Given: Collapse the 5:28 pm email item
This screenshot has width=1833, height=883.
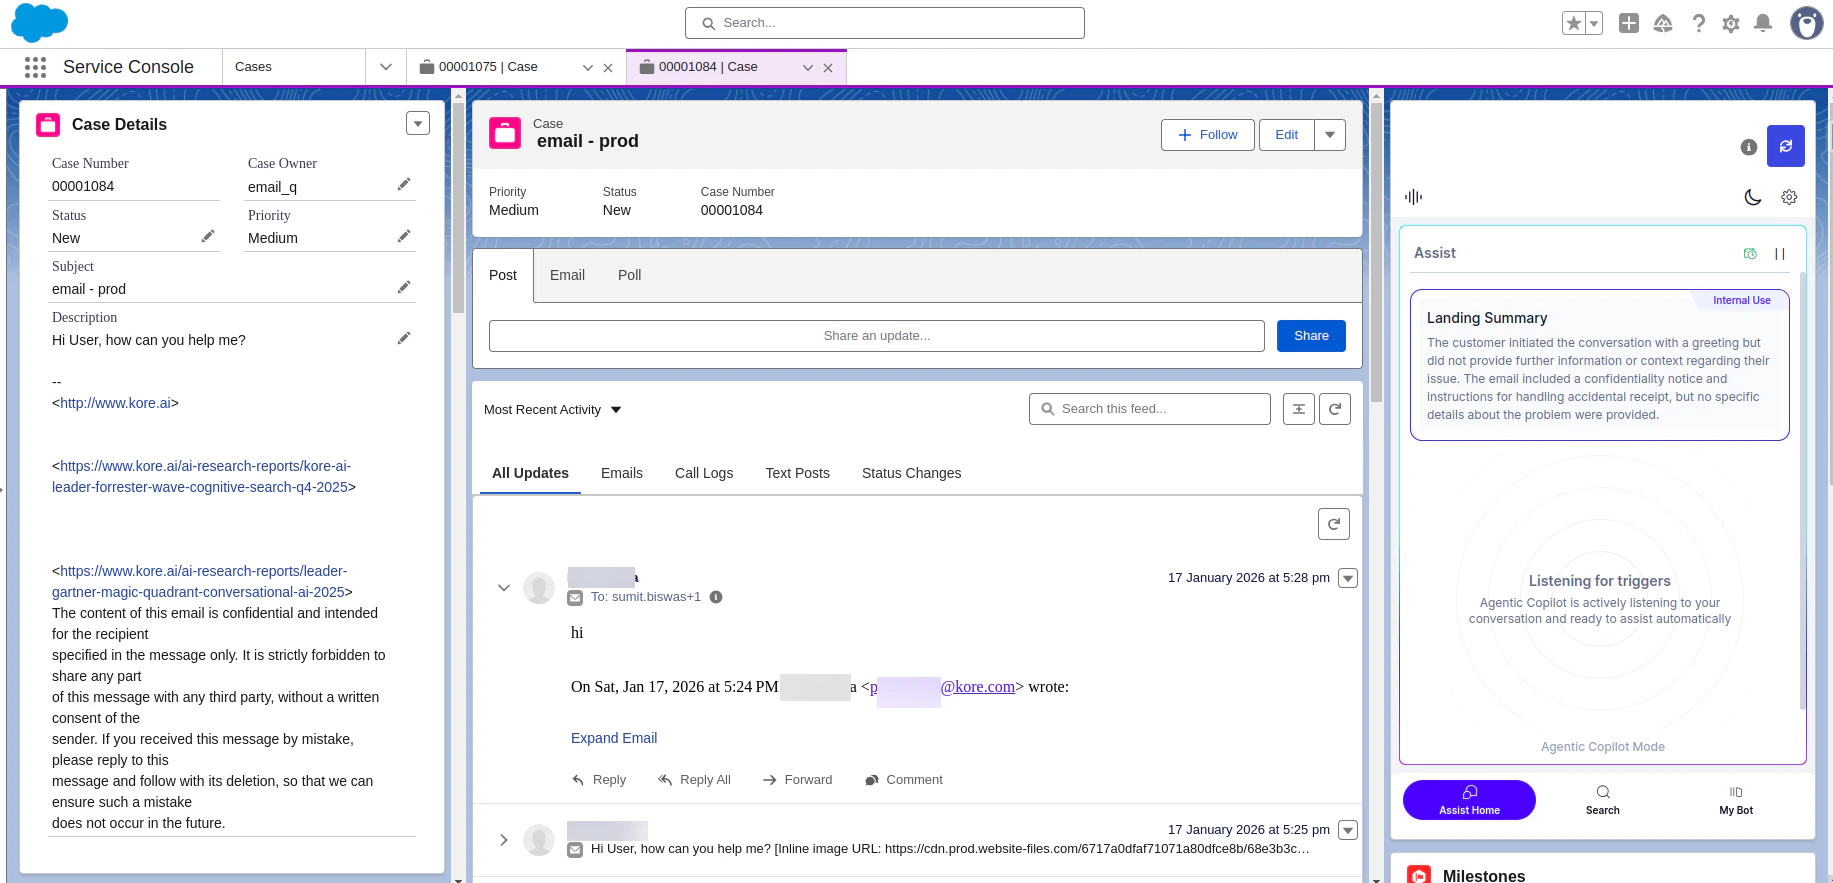Looking at the screenshot, I should (x=504, y=588).
